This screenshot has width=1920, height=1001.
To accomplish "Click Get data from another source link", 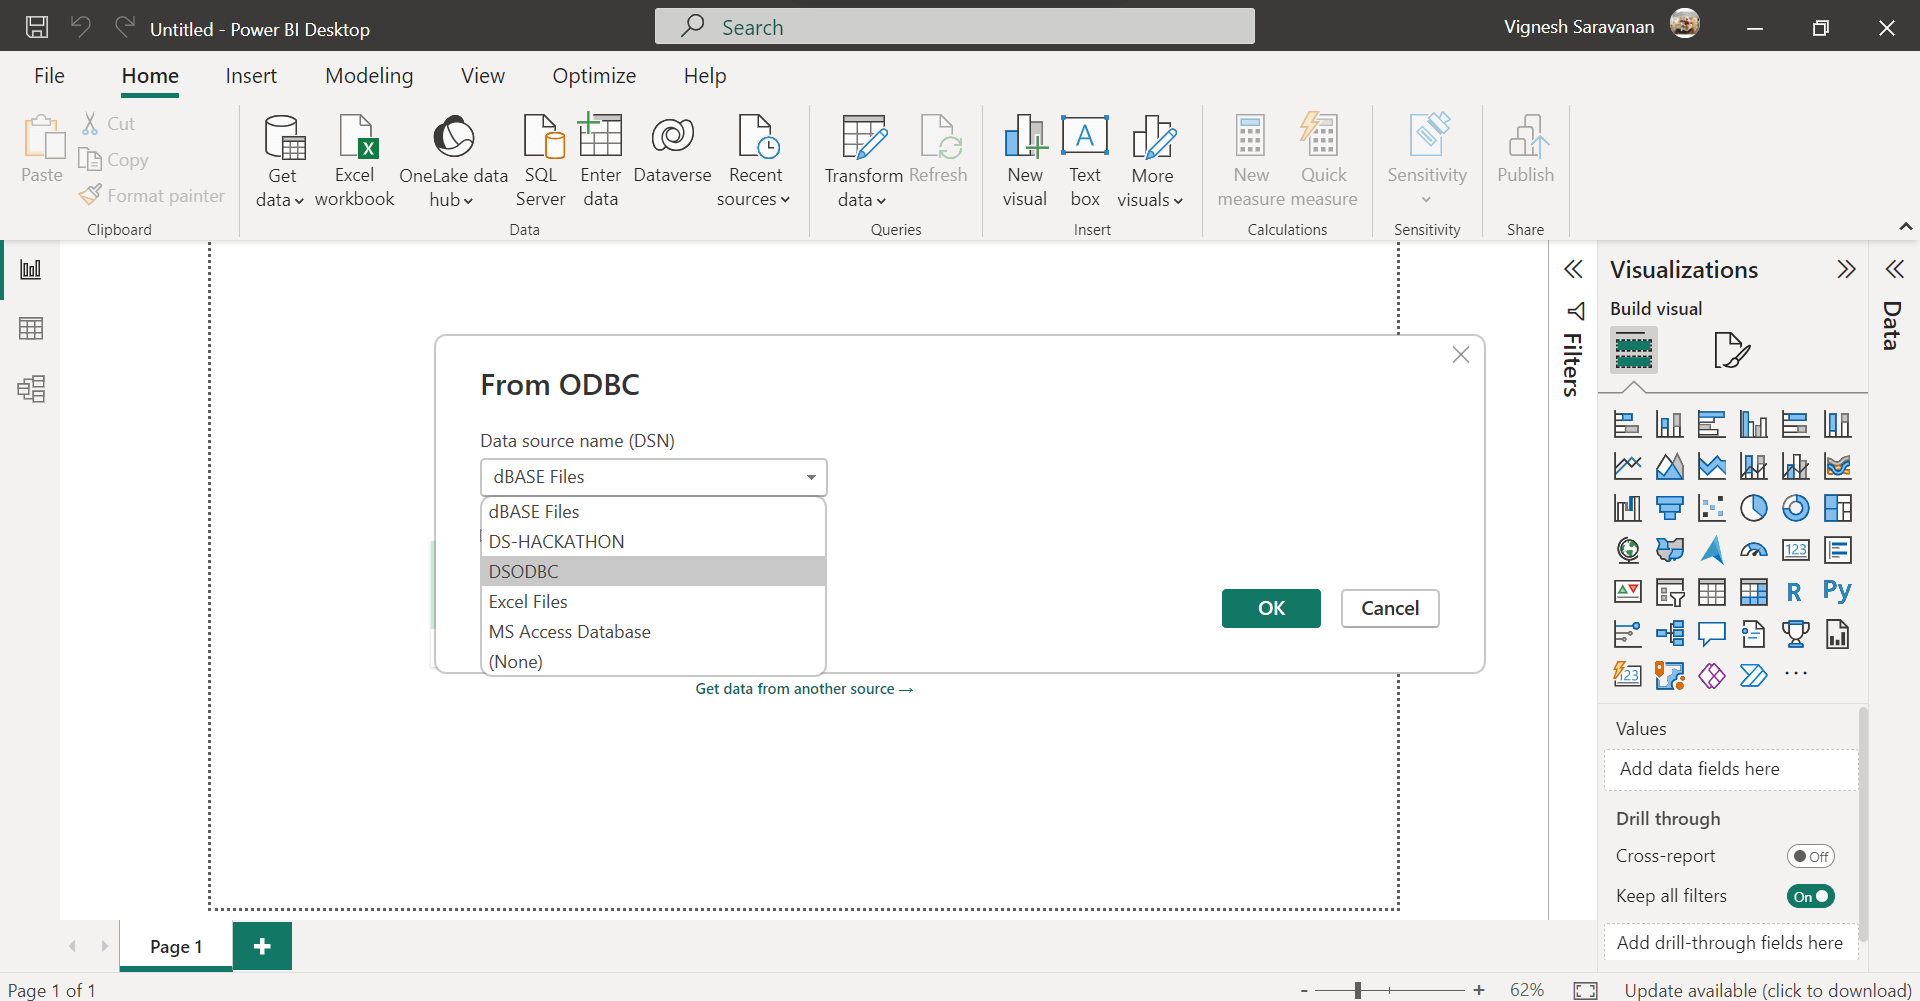I will [x=804, y=689].
